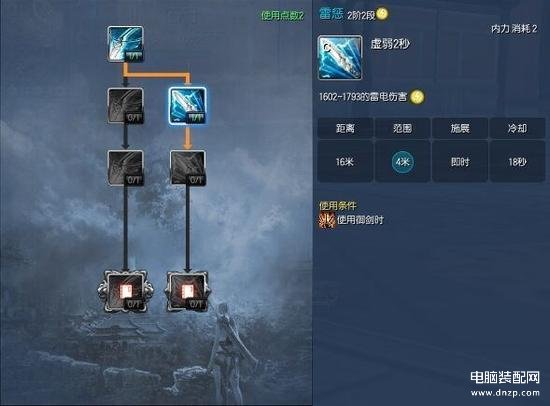Click the lightning icon after 1602~1793 damage text
Screen dimensions: 550x406
[417, 97]
